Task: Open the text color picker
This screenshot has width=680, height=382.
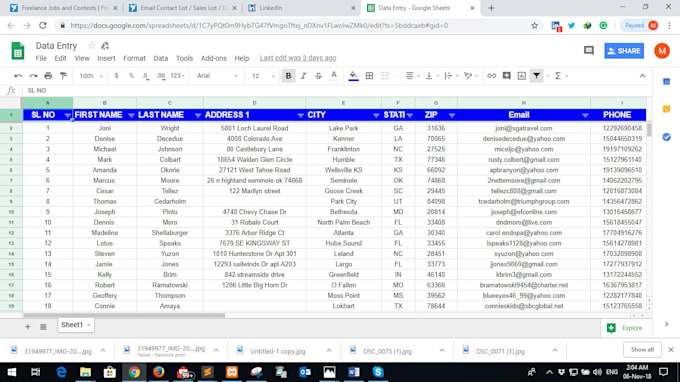Action: point(333,76)
